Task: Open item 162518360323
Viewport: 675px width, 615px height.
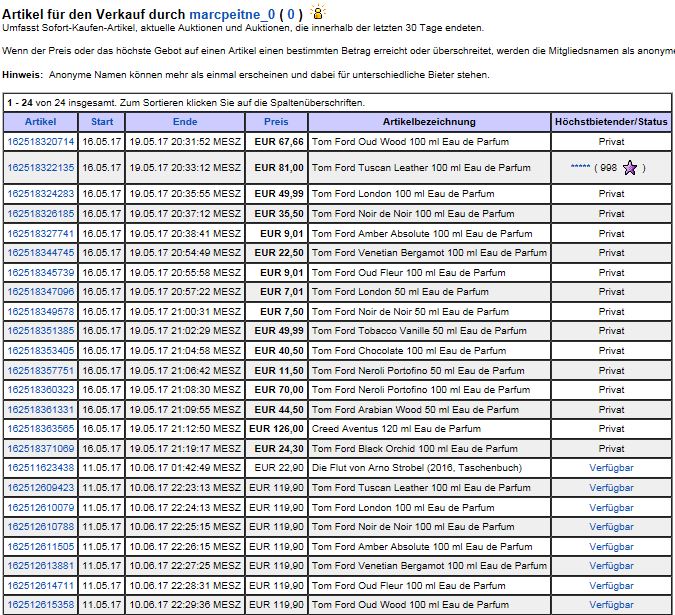Action: pos(41,389)
